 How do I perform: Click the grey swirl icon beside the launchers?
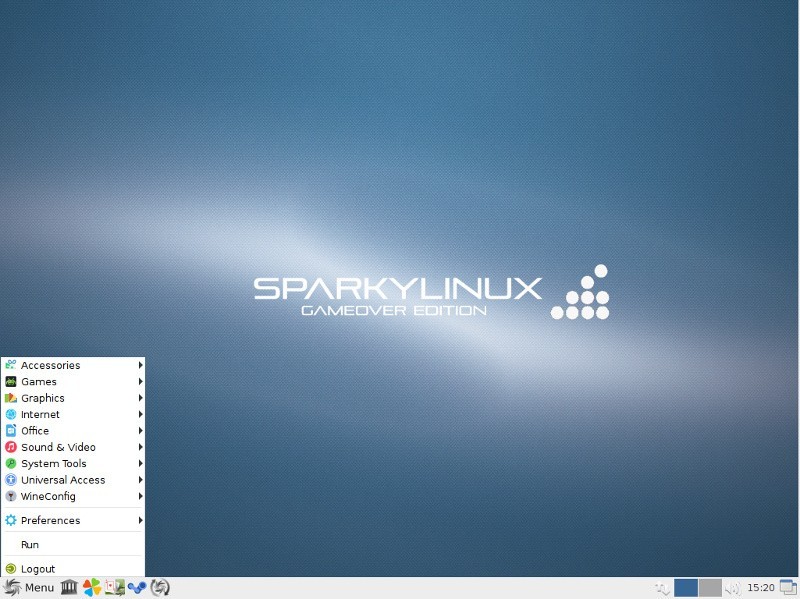pyautogui.click(x=160, y=587)
